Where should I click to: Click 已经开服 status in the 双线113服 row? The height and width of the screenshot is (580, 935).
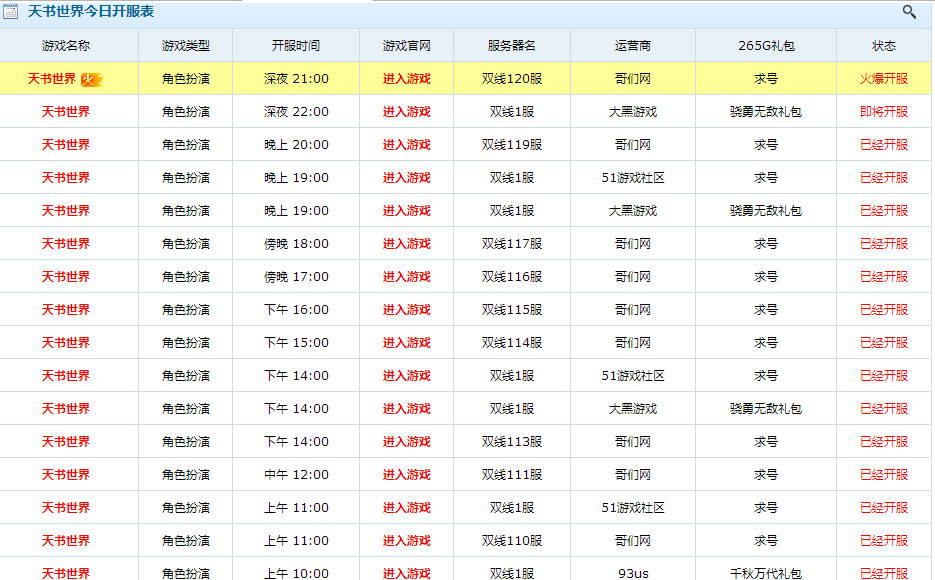point(884,442)
